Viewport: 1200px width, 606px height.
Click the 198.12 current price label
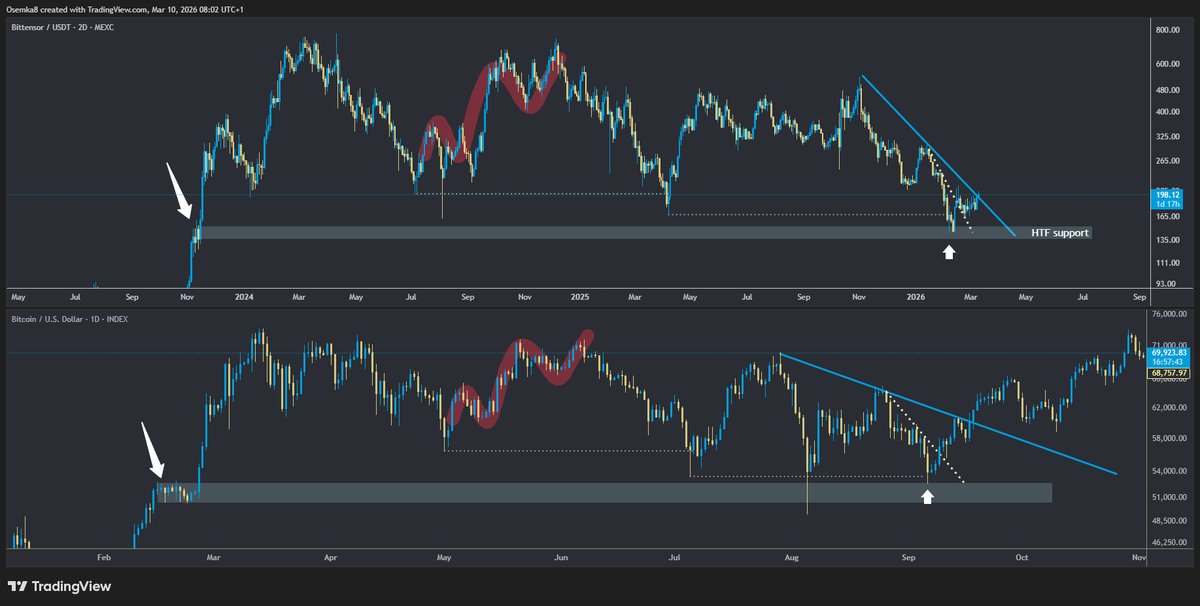click(x=1168, y=194)
